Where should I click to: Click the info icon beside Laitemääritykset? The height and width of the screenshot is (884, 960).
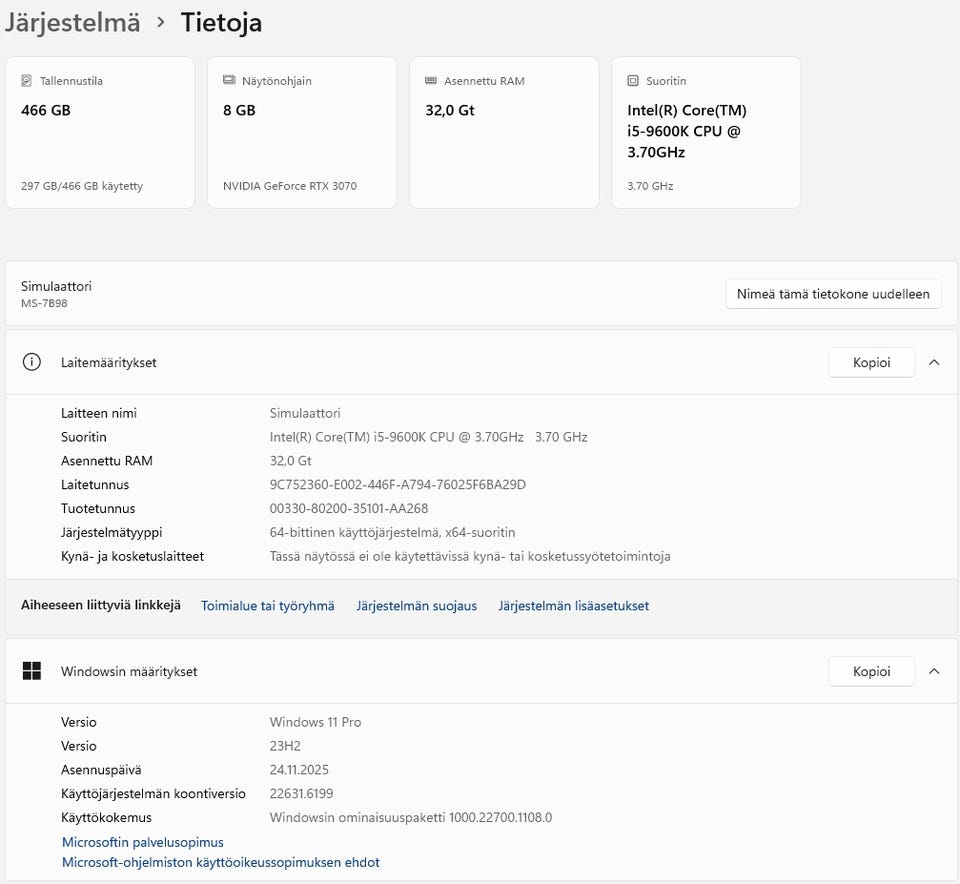(x=32, y=362)
